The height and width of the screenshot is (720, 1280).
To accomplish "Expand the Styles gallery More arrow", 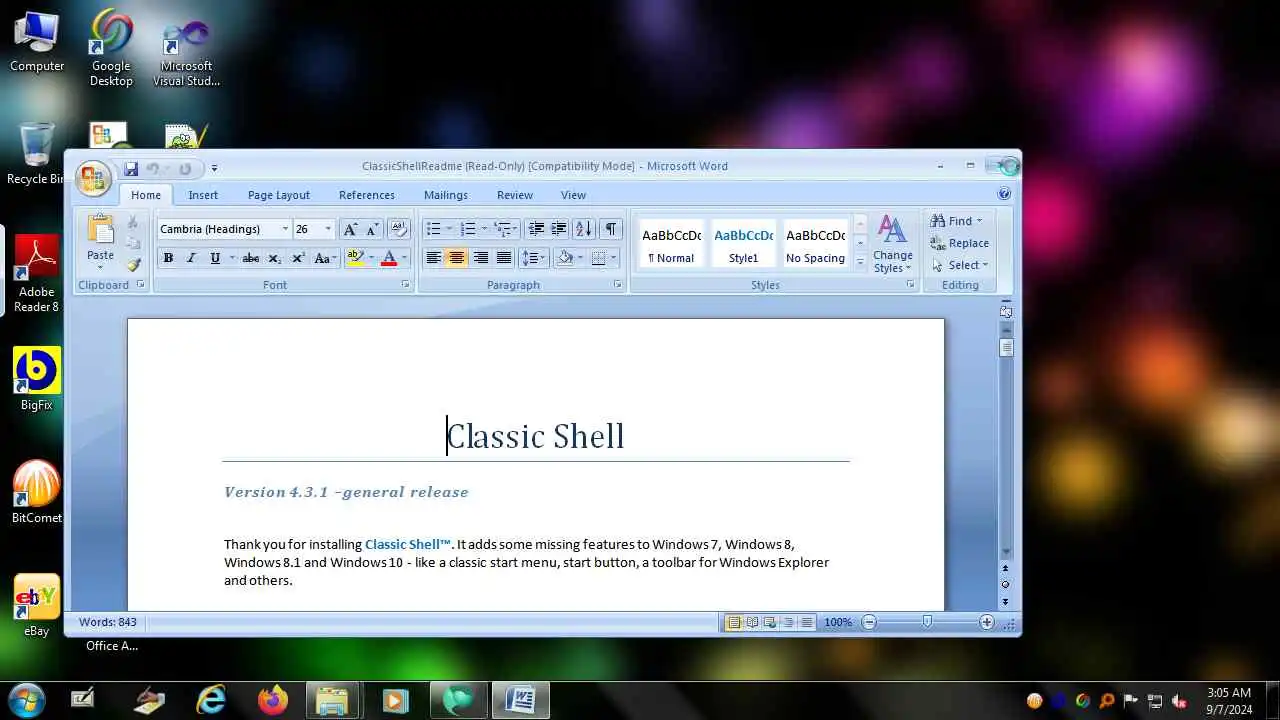I will point(860,262).
